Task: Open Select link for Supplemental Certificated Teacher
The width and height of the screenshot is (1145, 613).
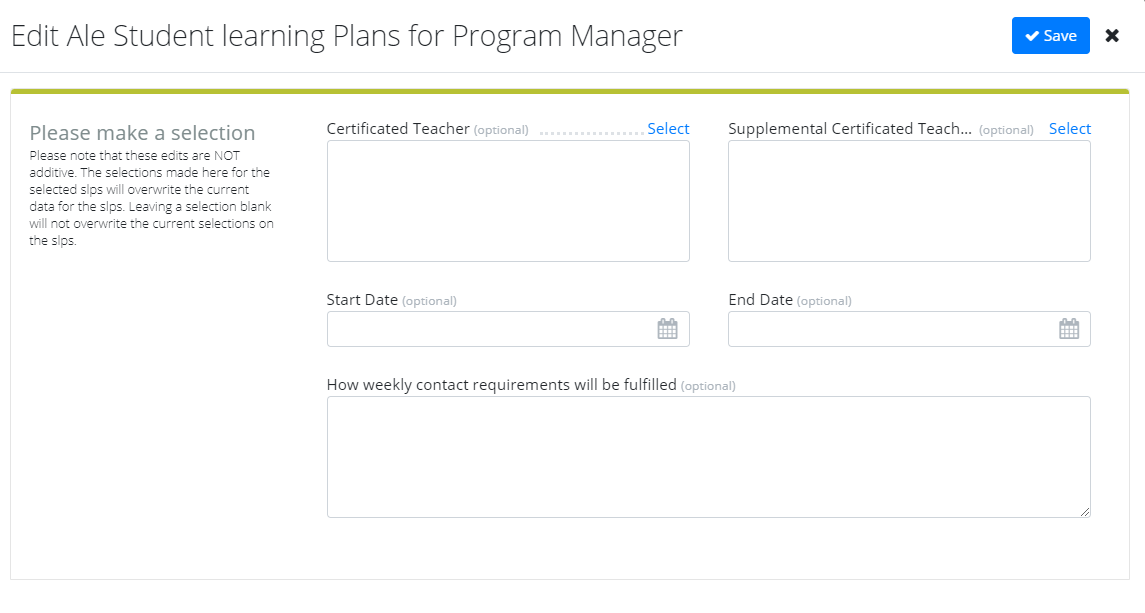Action: click(x=1069, y=129)
